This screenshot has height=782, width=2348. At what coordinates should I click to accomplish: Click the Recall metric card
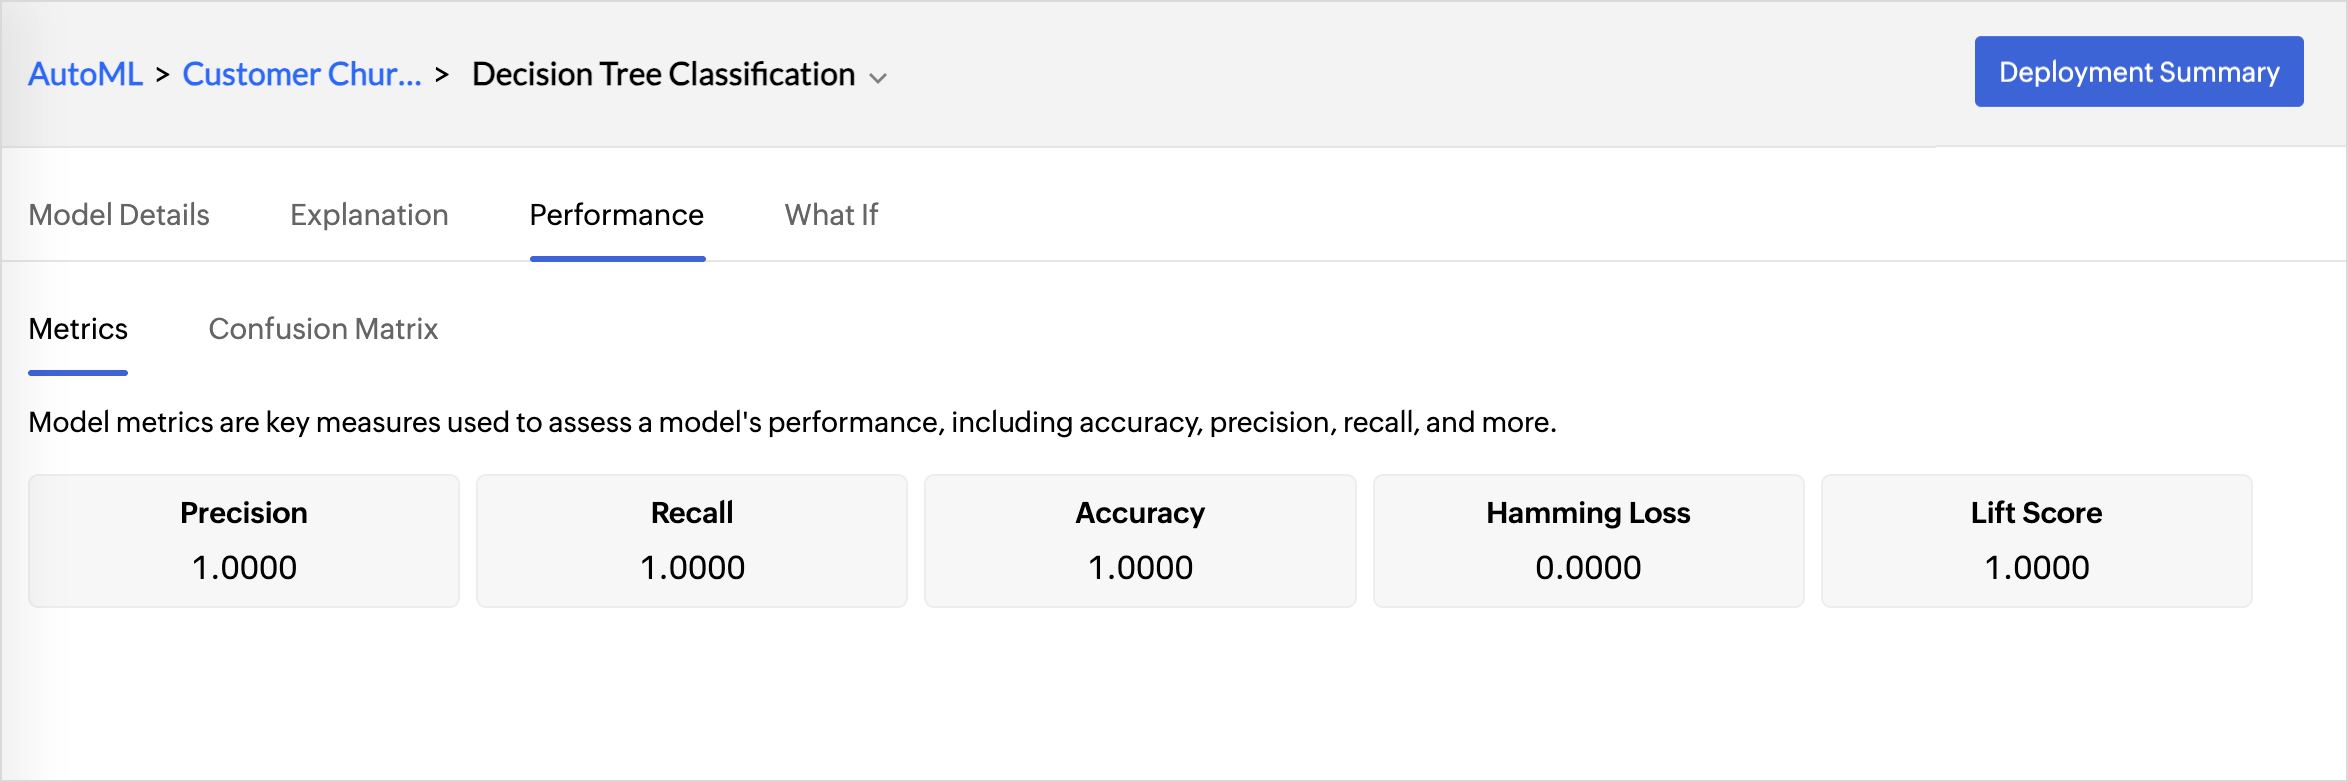pos(692,540)
